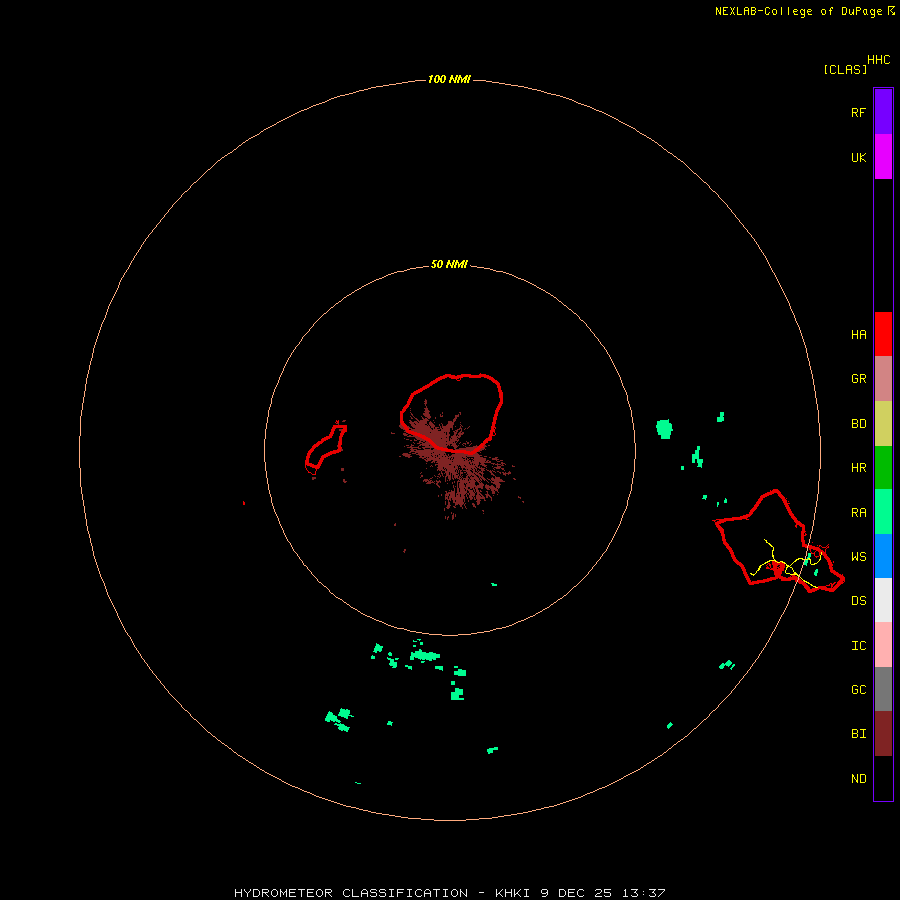Click the UK magenta color swatch

coord(883,157)
